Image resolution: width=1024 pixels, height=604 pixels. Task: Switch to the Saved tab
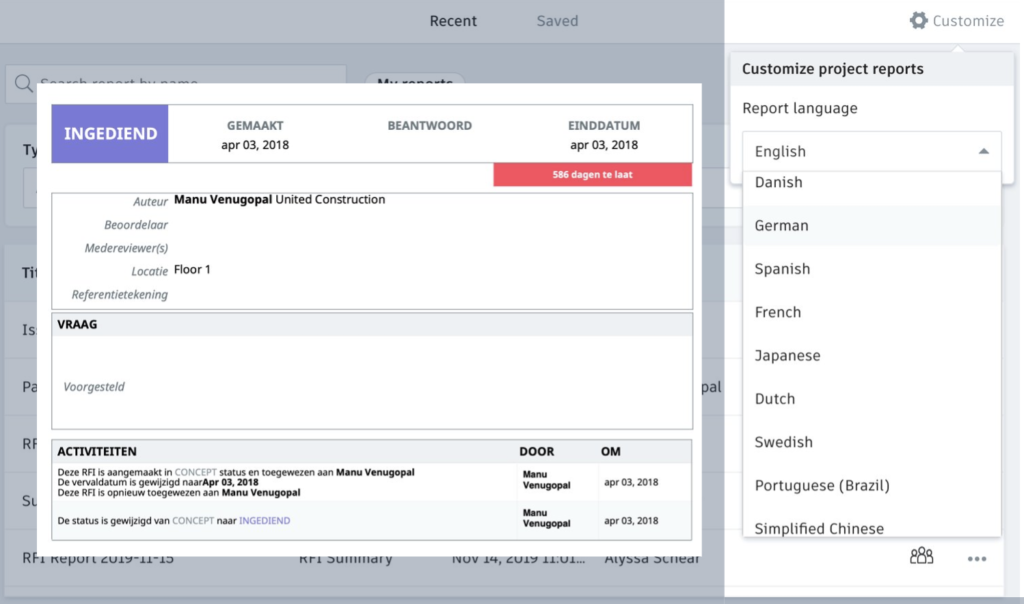click(x=557, y=21)
